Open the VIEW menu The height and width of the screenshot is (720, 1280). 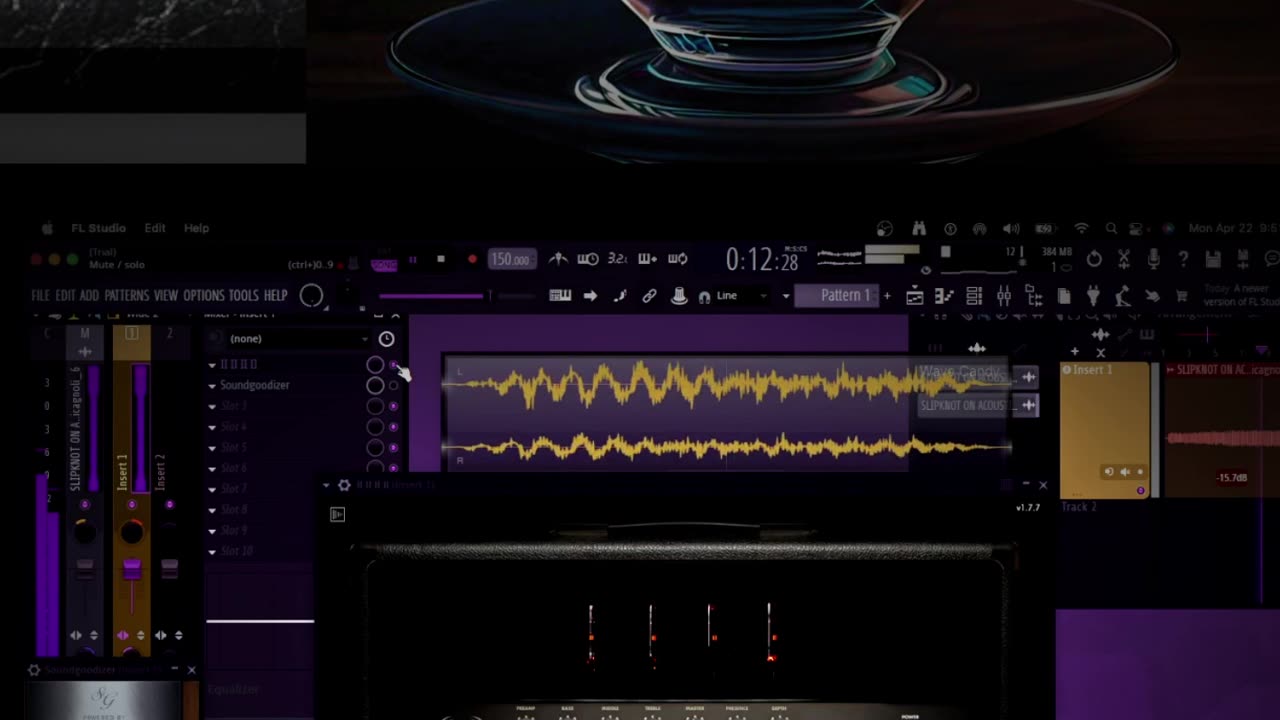coord(166,296)
